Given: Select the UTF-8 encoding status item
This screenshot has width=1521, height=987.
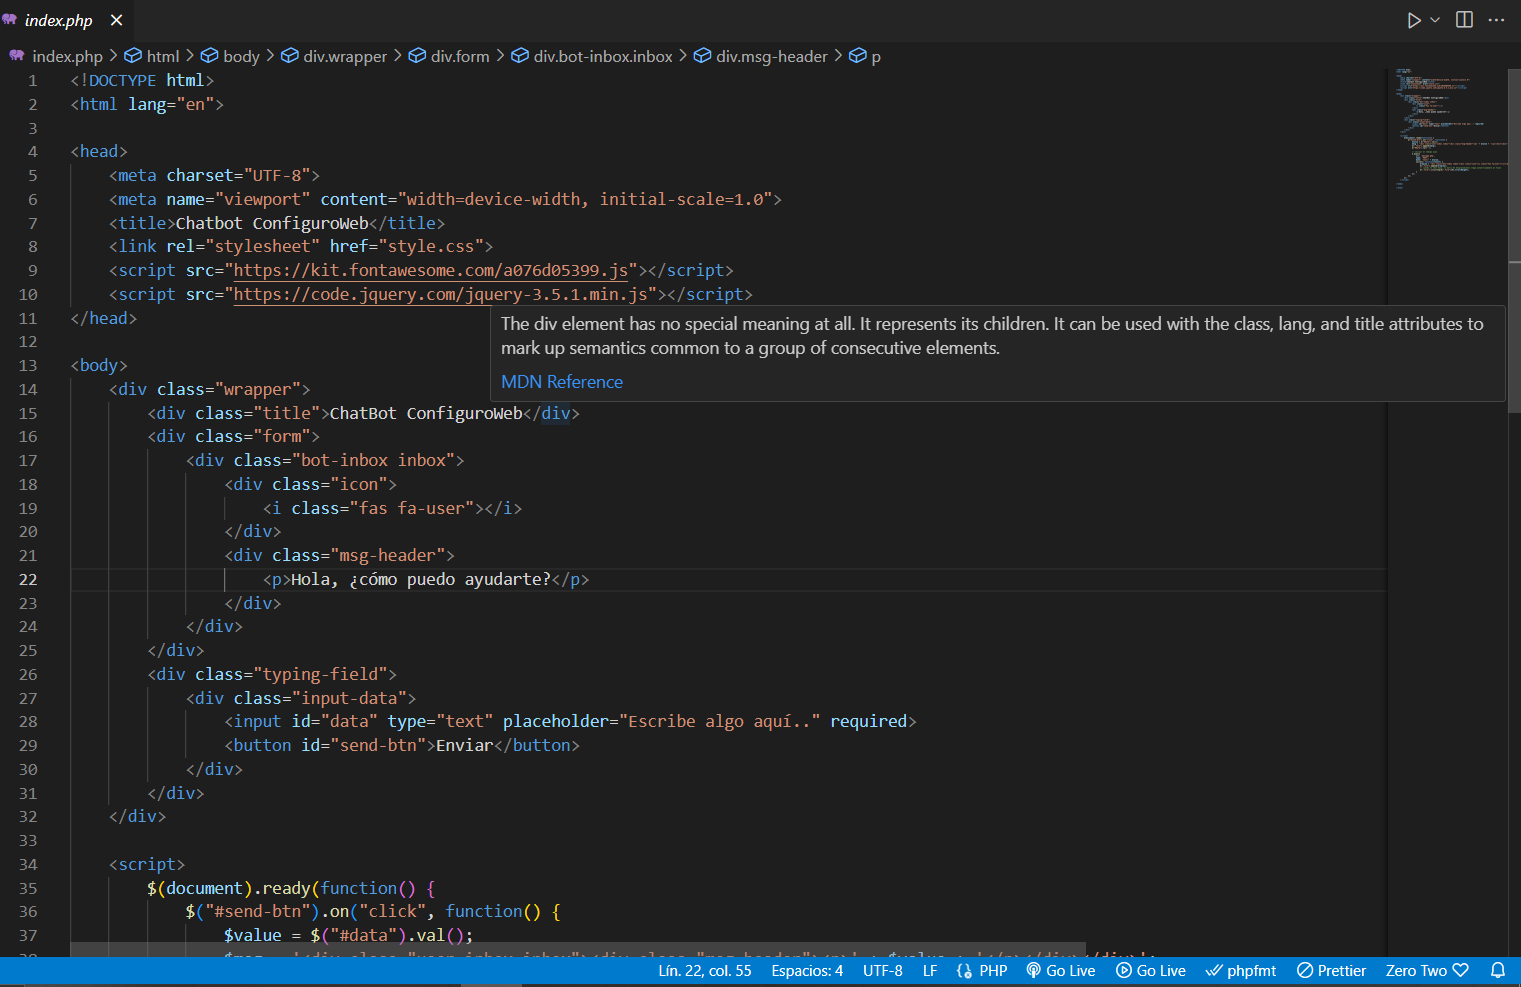Looking at the screenshot, I should click(x=883, y=970).
